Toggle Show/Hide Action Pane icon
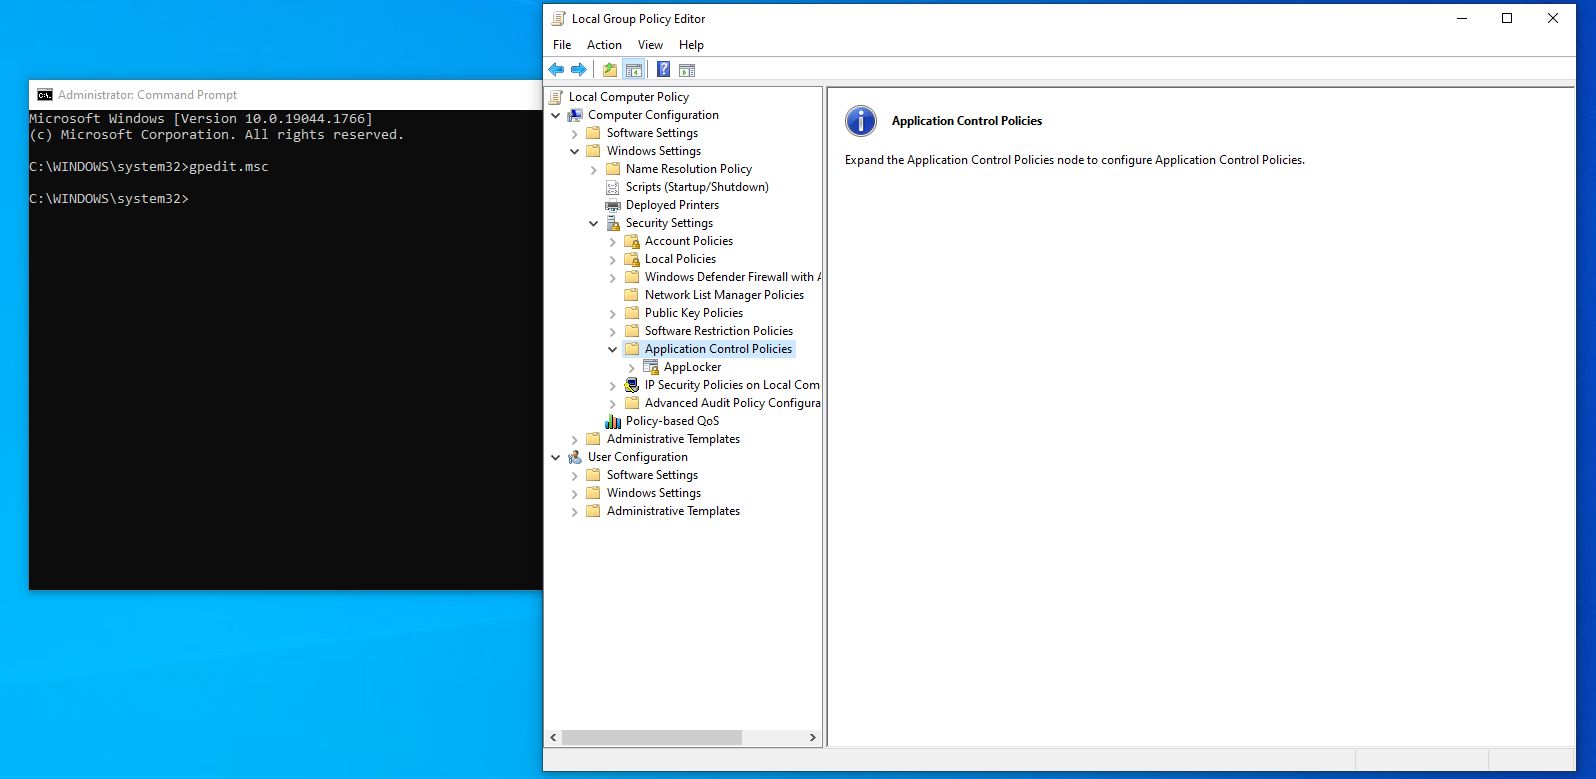 point(687,70)
